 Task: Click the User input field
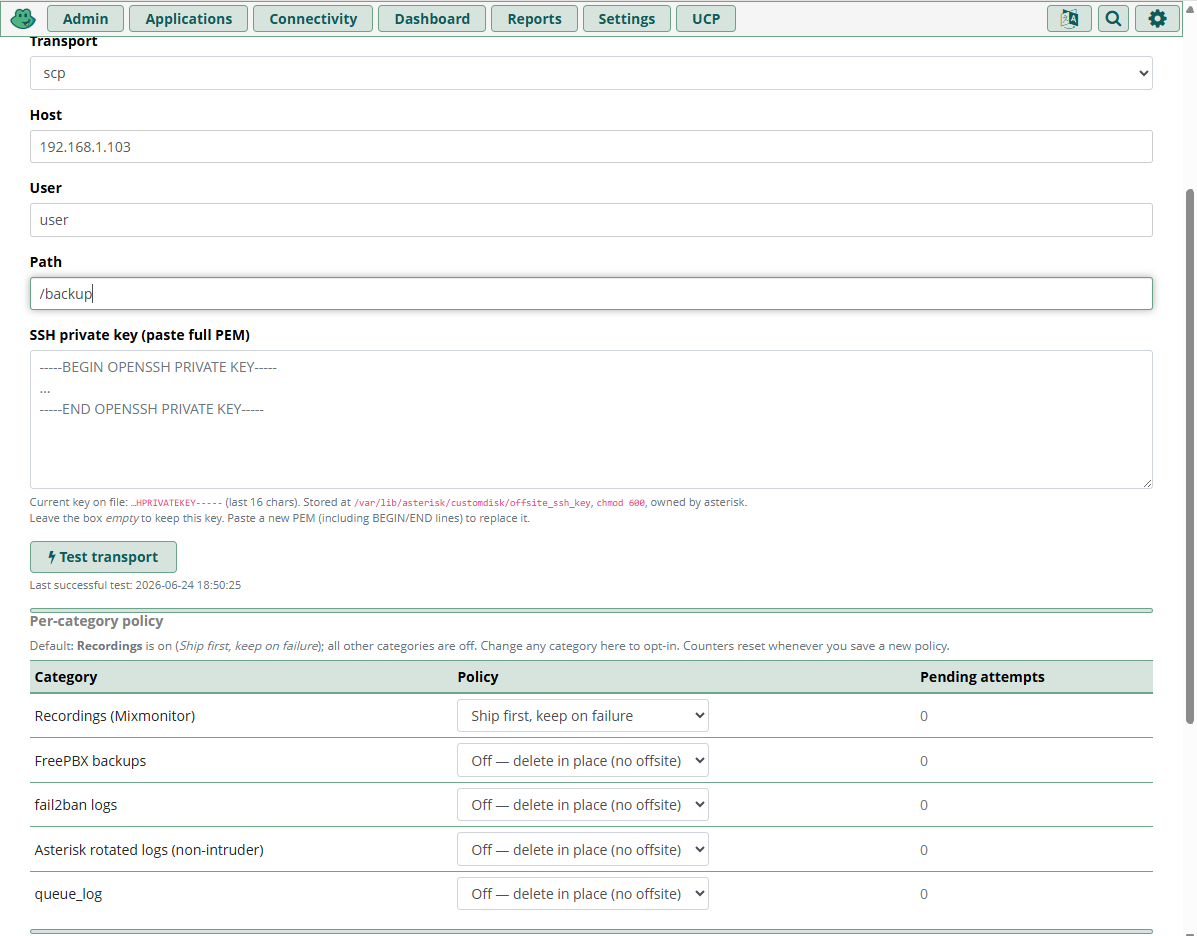pos(591,220)
